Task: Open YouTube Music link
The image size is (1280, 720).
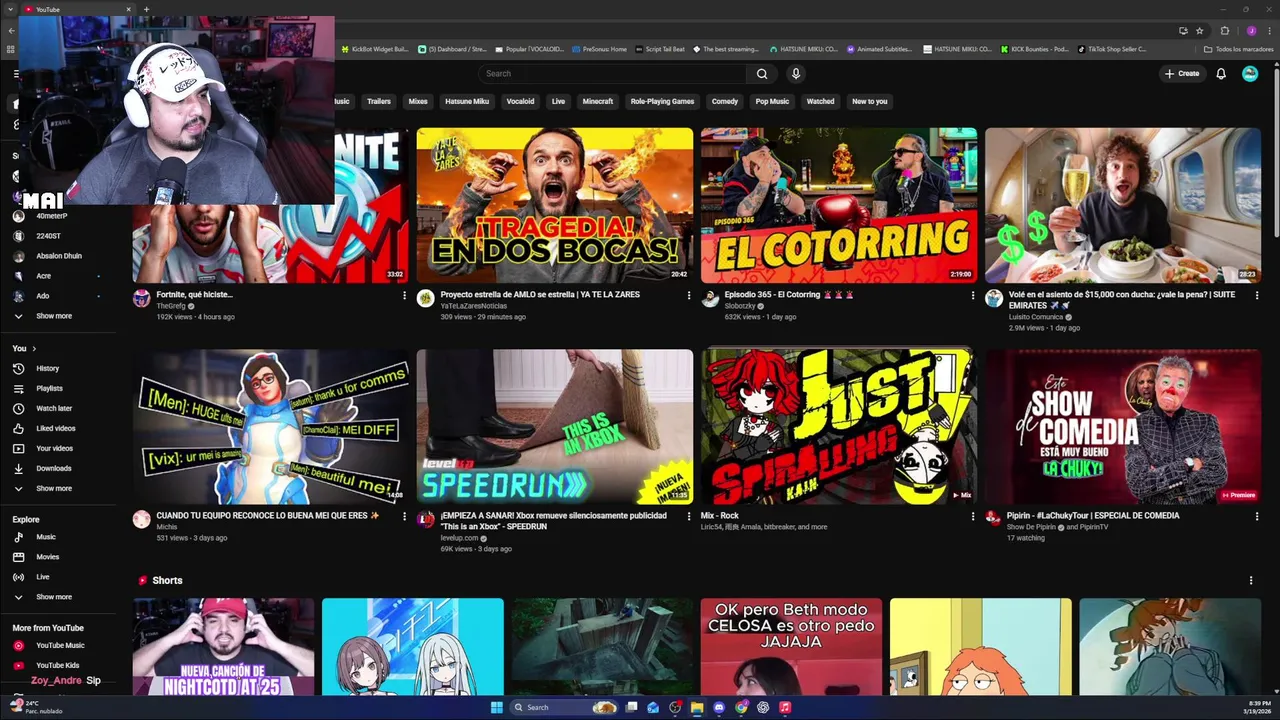Action: click(58, 645)
